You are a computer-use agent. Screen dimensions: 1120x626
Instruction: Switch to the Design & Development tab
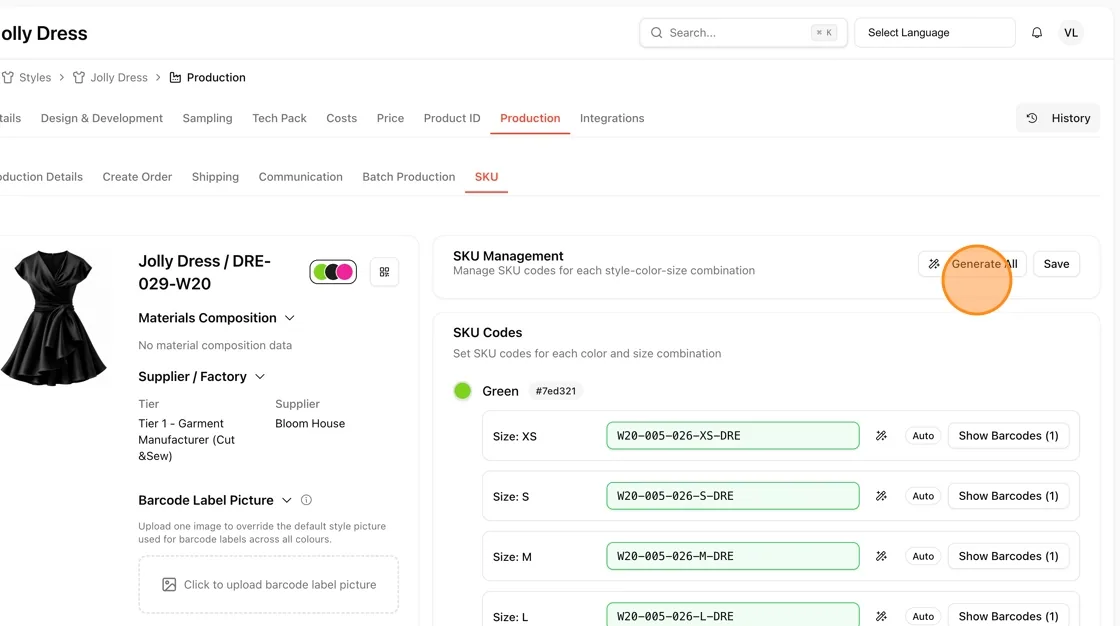tap(101, 118)
